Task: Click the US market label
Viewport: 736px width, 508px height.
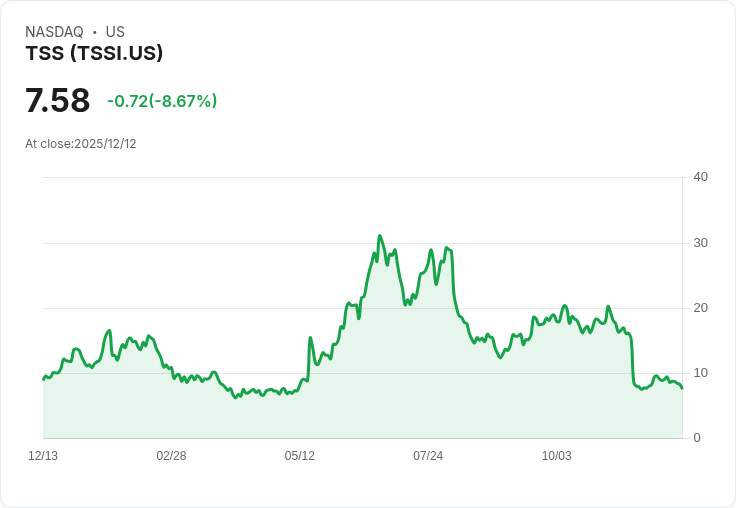Action: click(115, 32)
